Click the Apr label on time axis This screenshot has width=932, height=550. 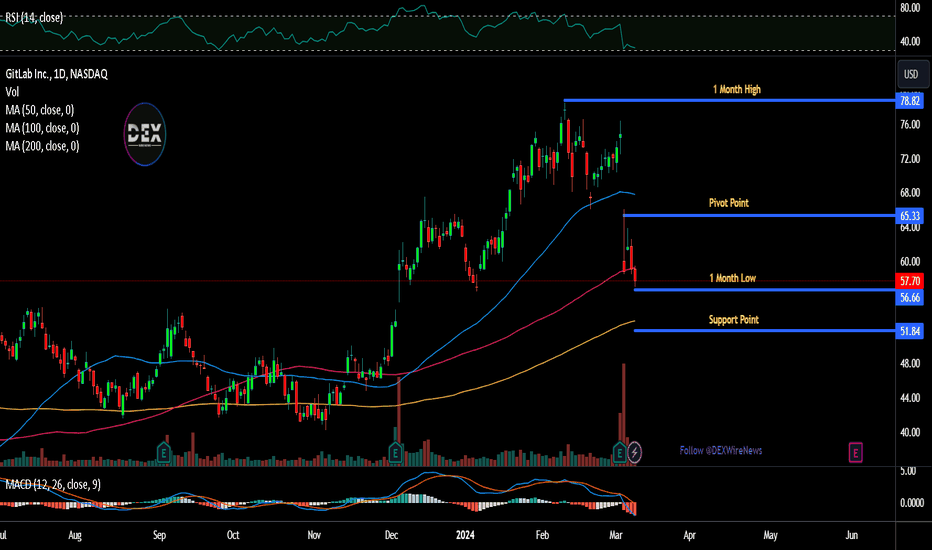click(689, 535)
